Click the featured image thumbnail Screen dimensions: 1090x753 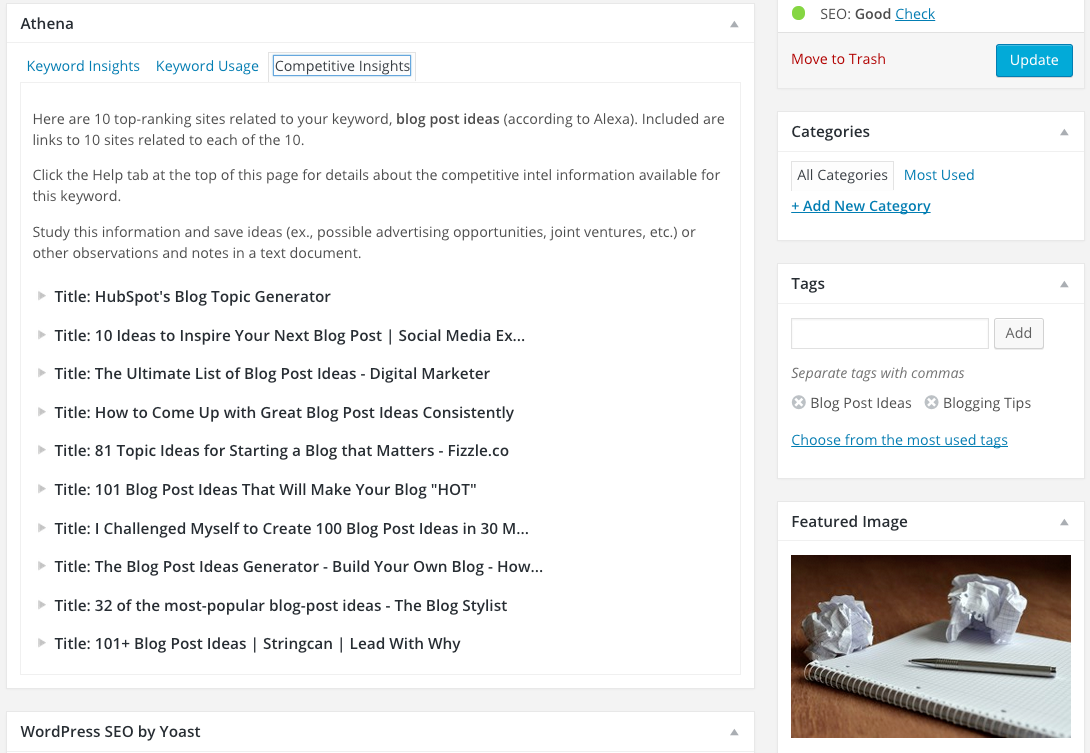point(930,645)
